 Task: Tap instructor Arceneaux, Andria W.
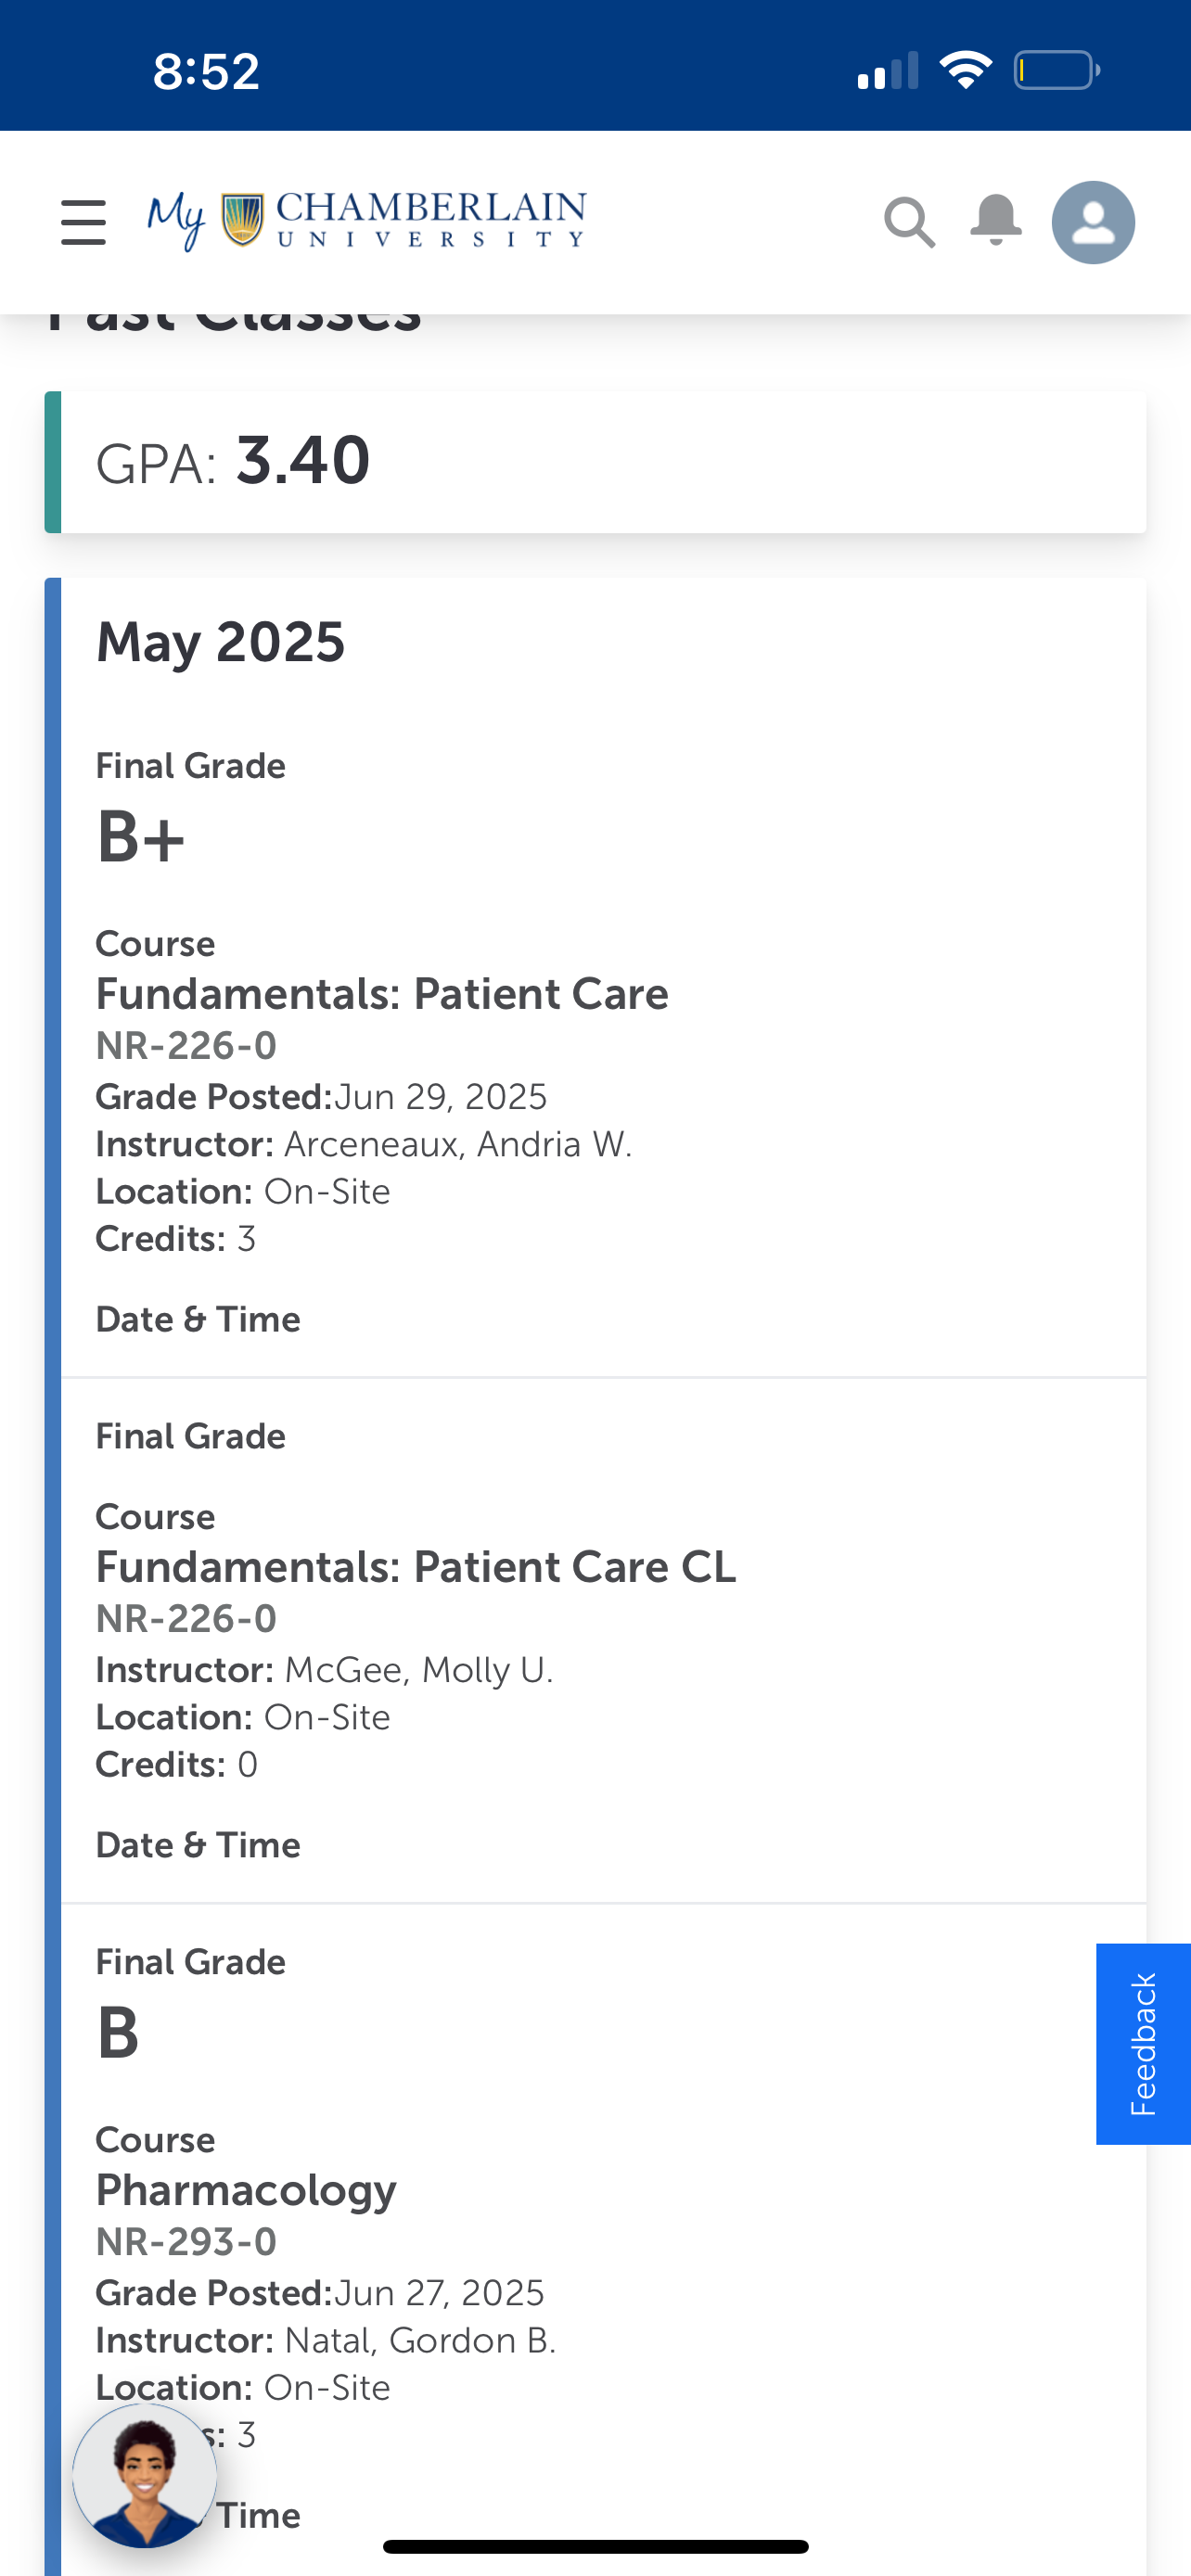click(458, 1144)
